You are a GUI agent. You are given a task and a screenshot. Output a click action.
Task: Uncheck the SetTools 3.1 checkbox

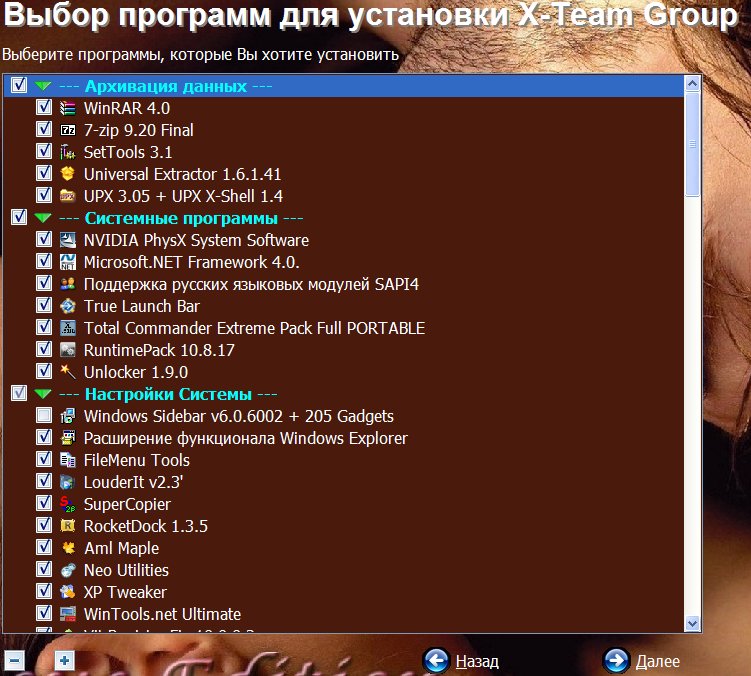[44, 151]
